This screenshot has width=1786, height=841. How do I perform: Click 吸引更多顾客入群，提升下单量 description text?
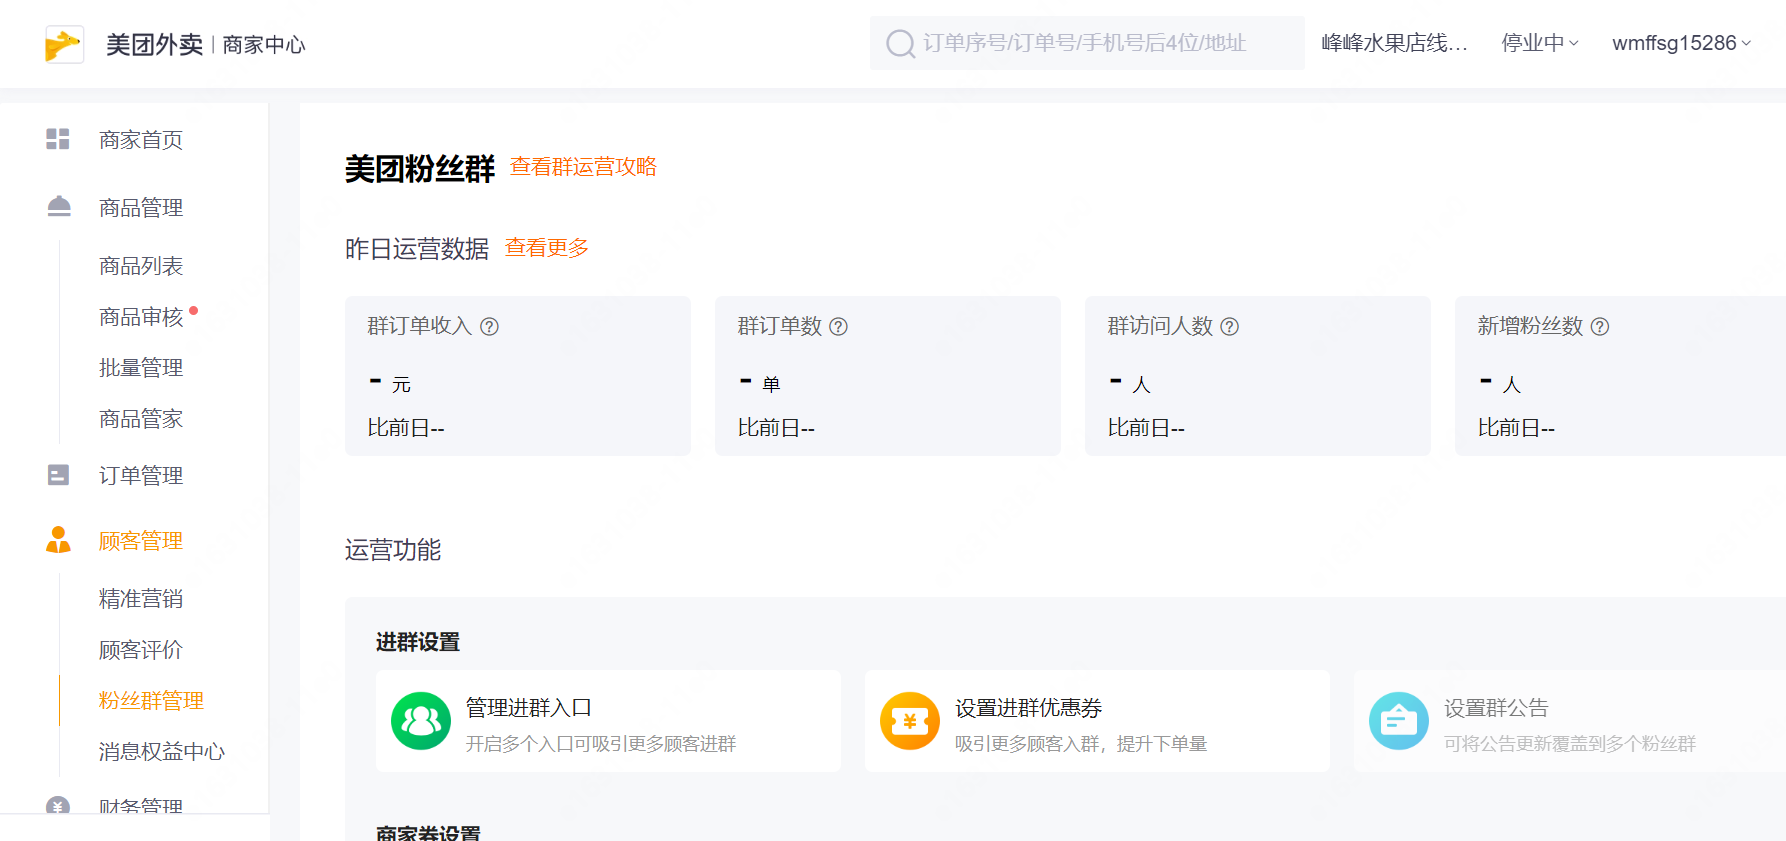click(1081, 744)
